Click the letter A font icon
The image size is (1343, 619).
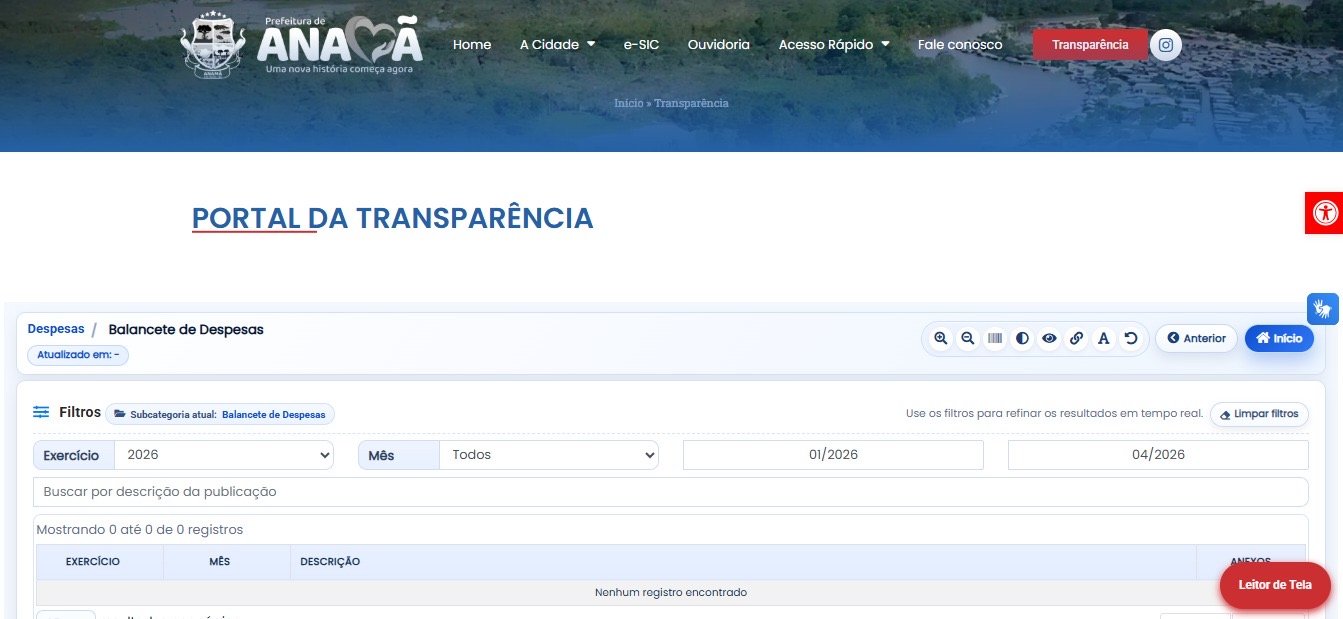pyautogui.click(x=1103, y=339)
